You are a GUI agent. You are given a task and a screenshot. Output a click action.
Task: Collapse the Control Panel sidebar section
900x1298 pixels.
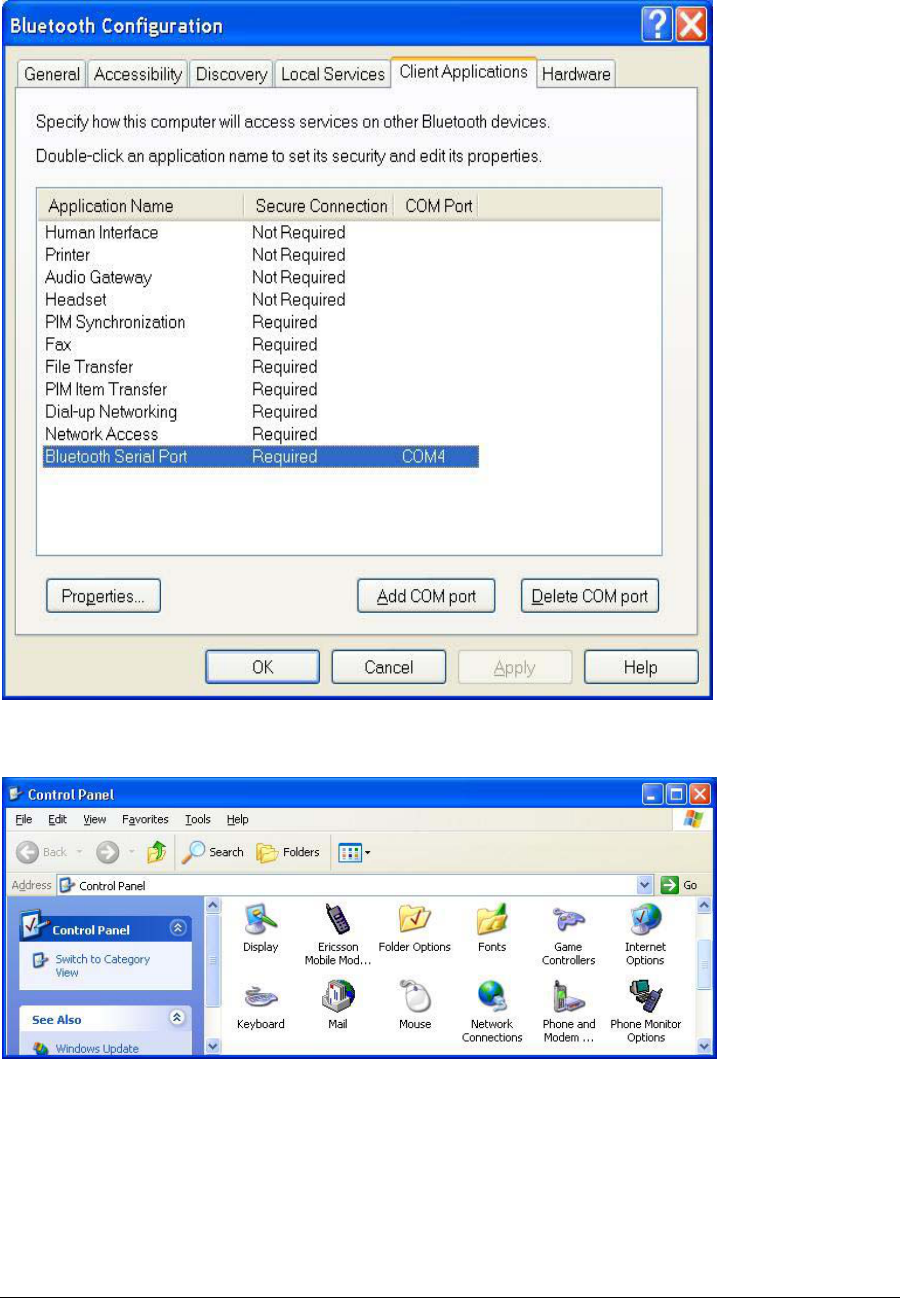click(178, 929)
